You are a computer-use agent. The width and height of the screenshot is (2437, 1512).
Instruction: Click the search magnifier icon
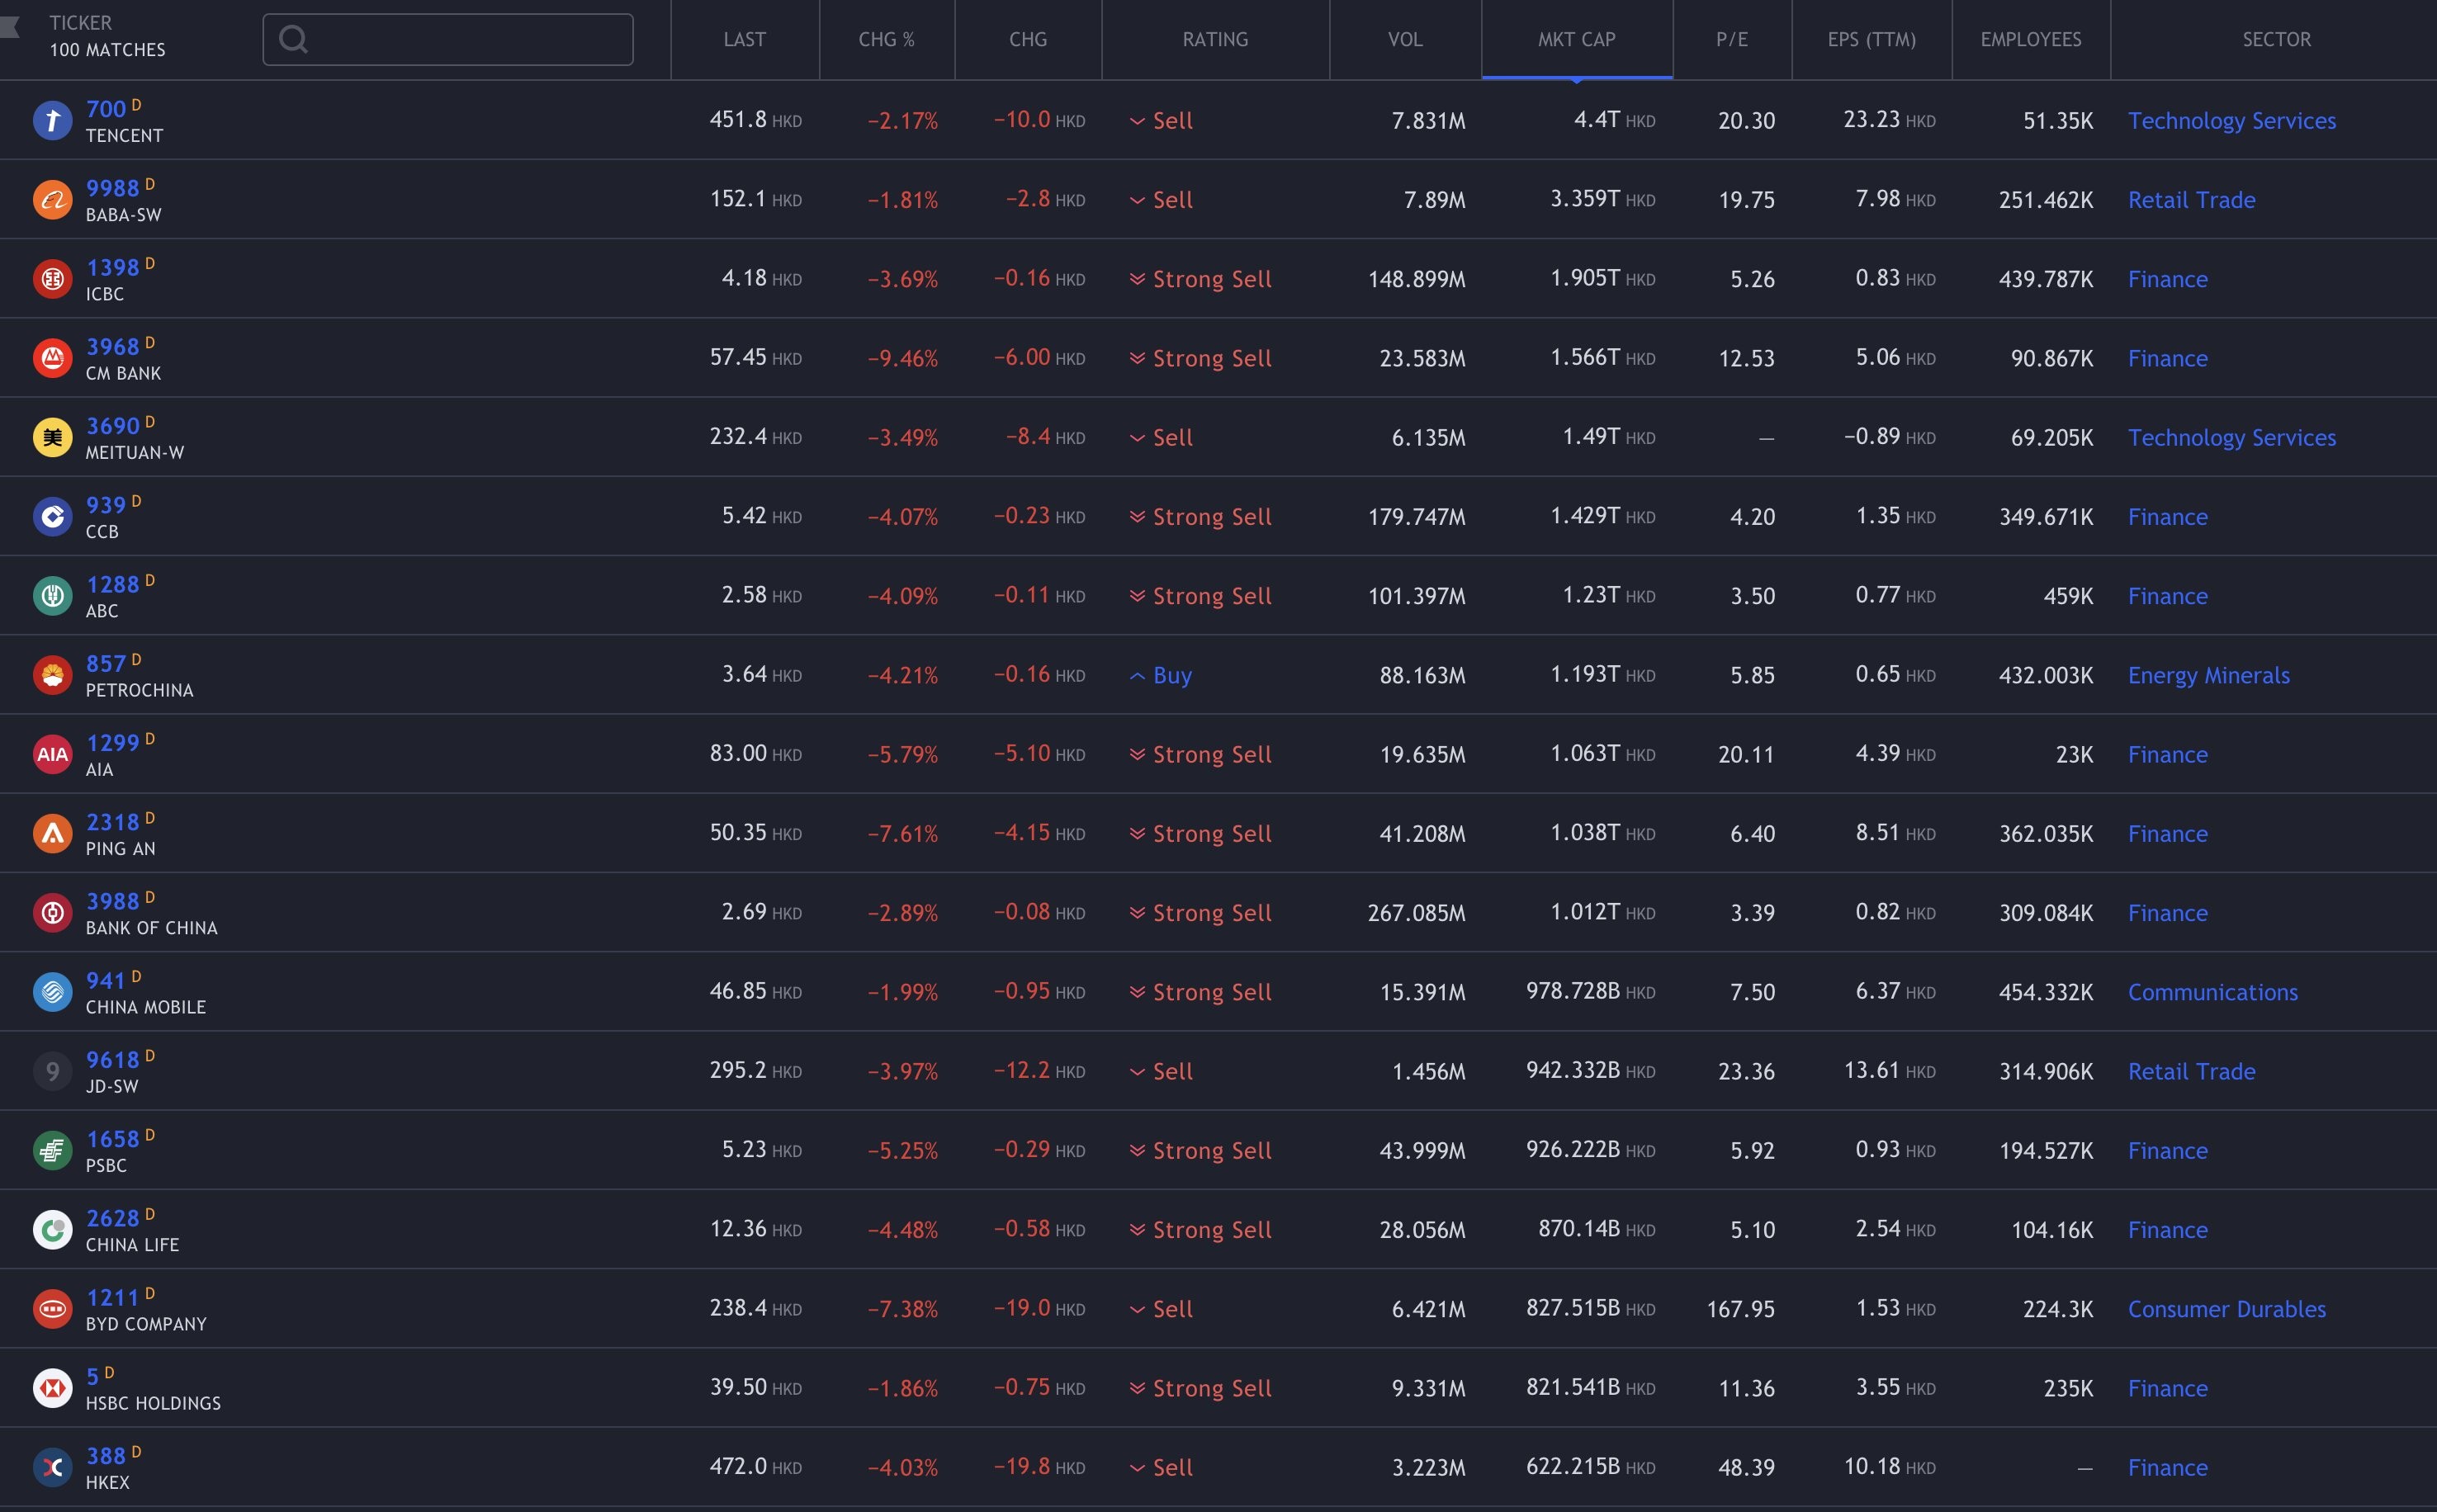coord(293,39)
